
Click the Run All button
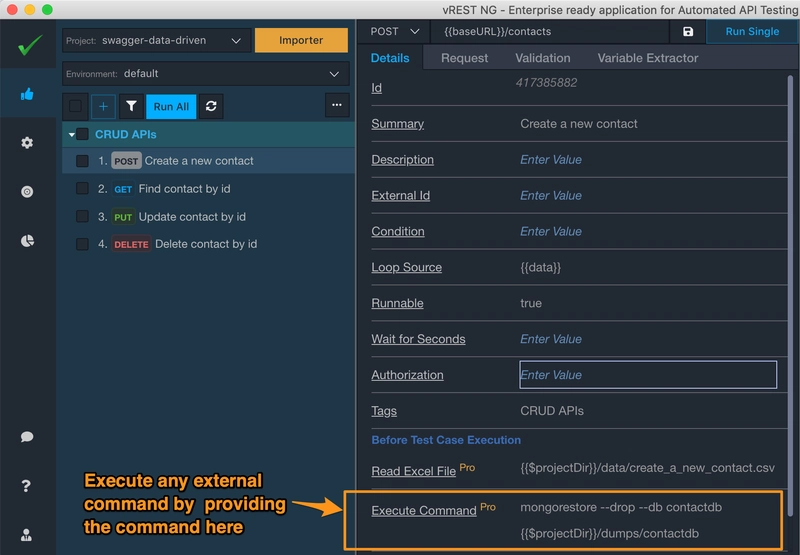tap(171, 106)
